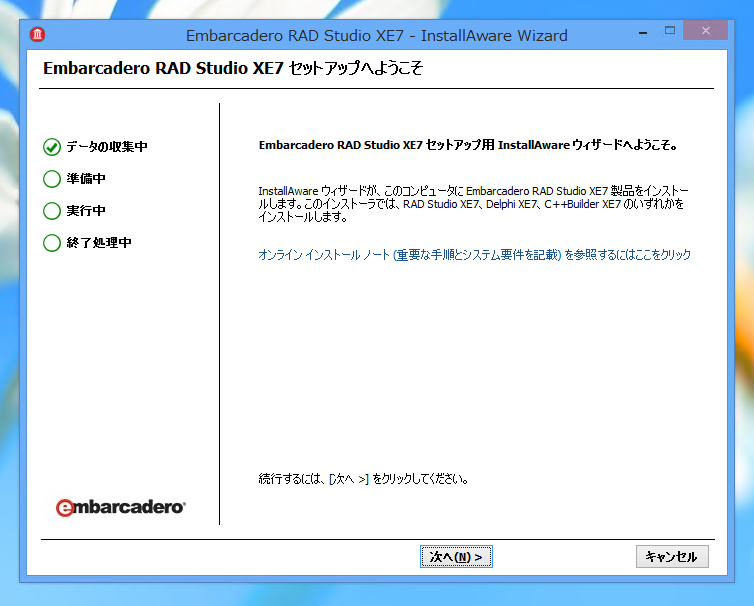Click the 次へ(N) > button

click(x=456, y=556)
